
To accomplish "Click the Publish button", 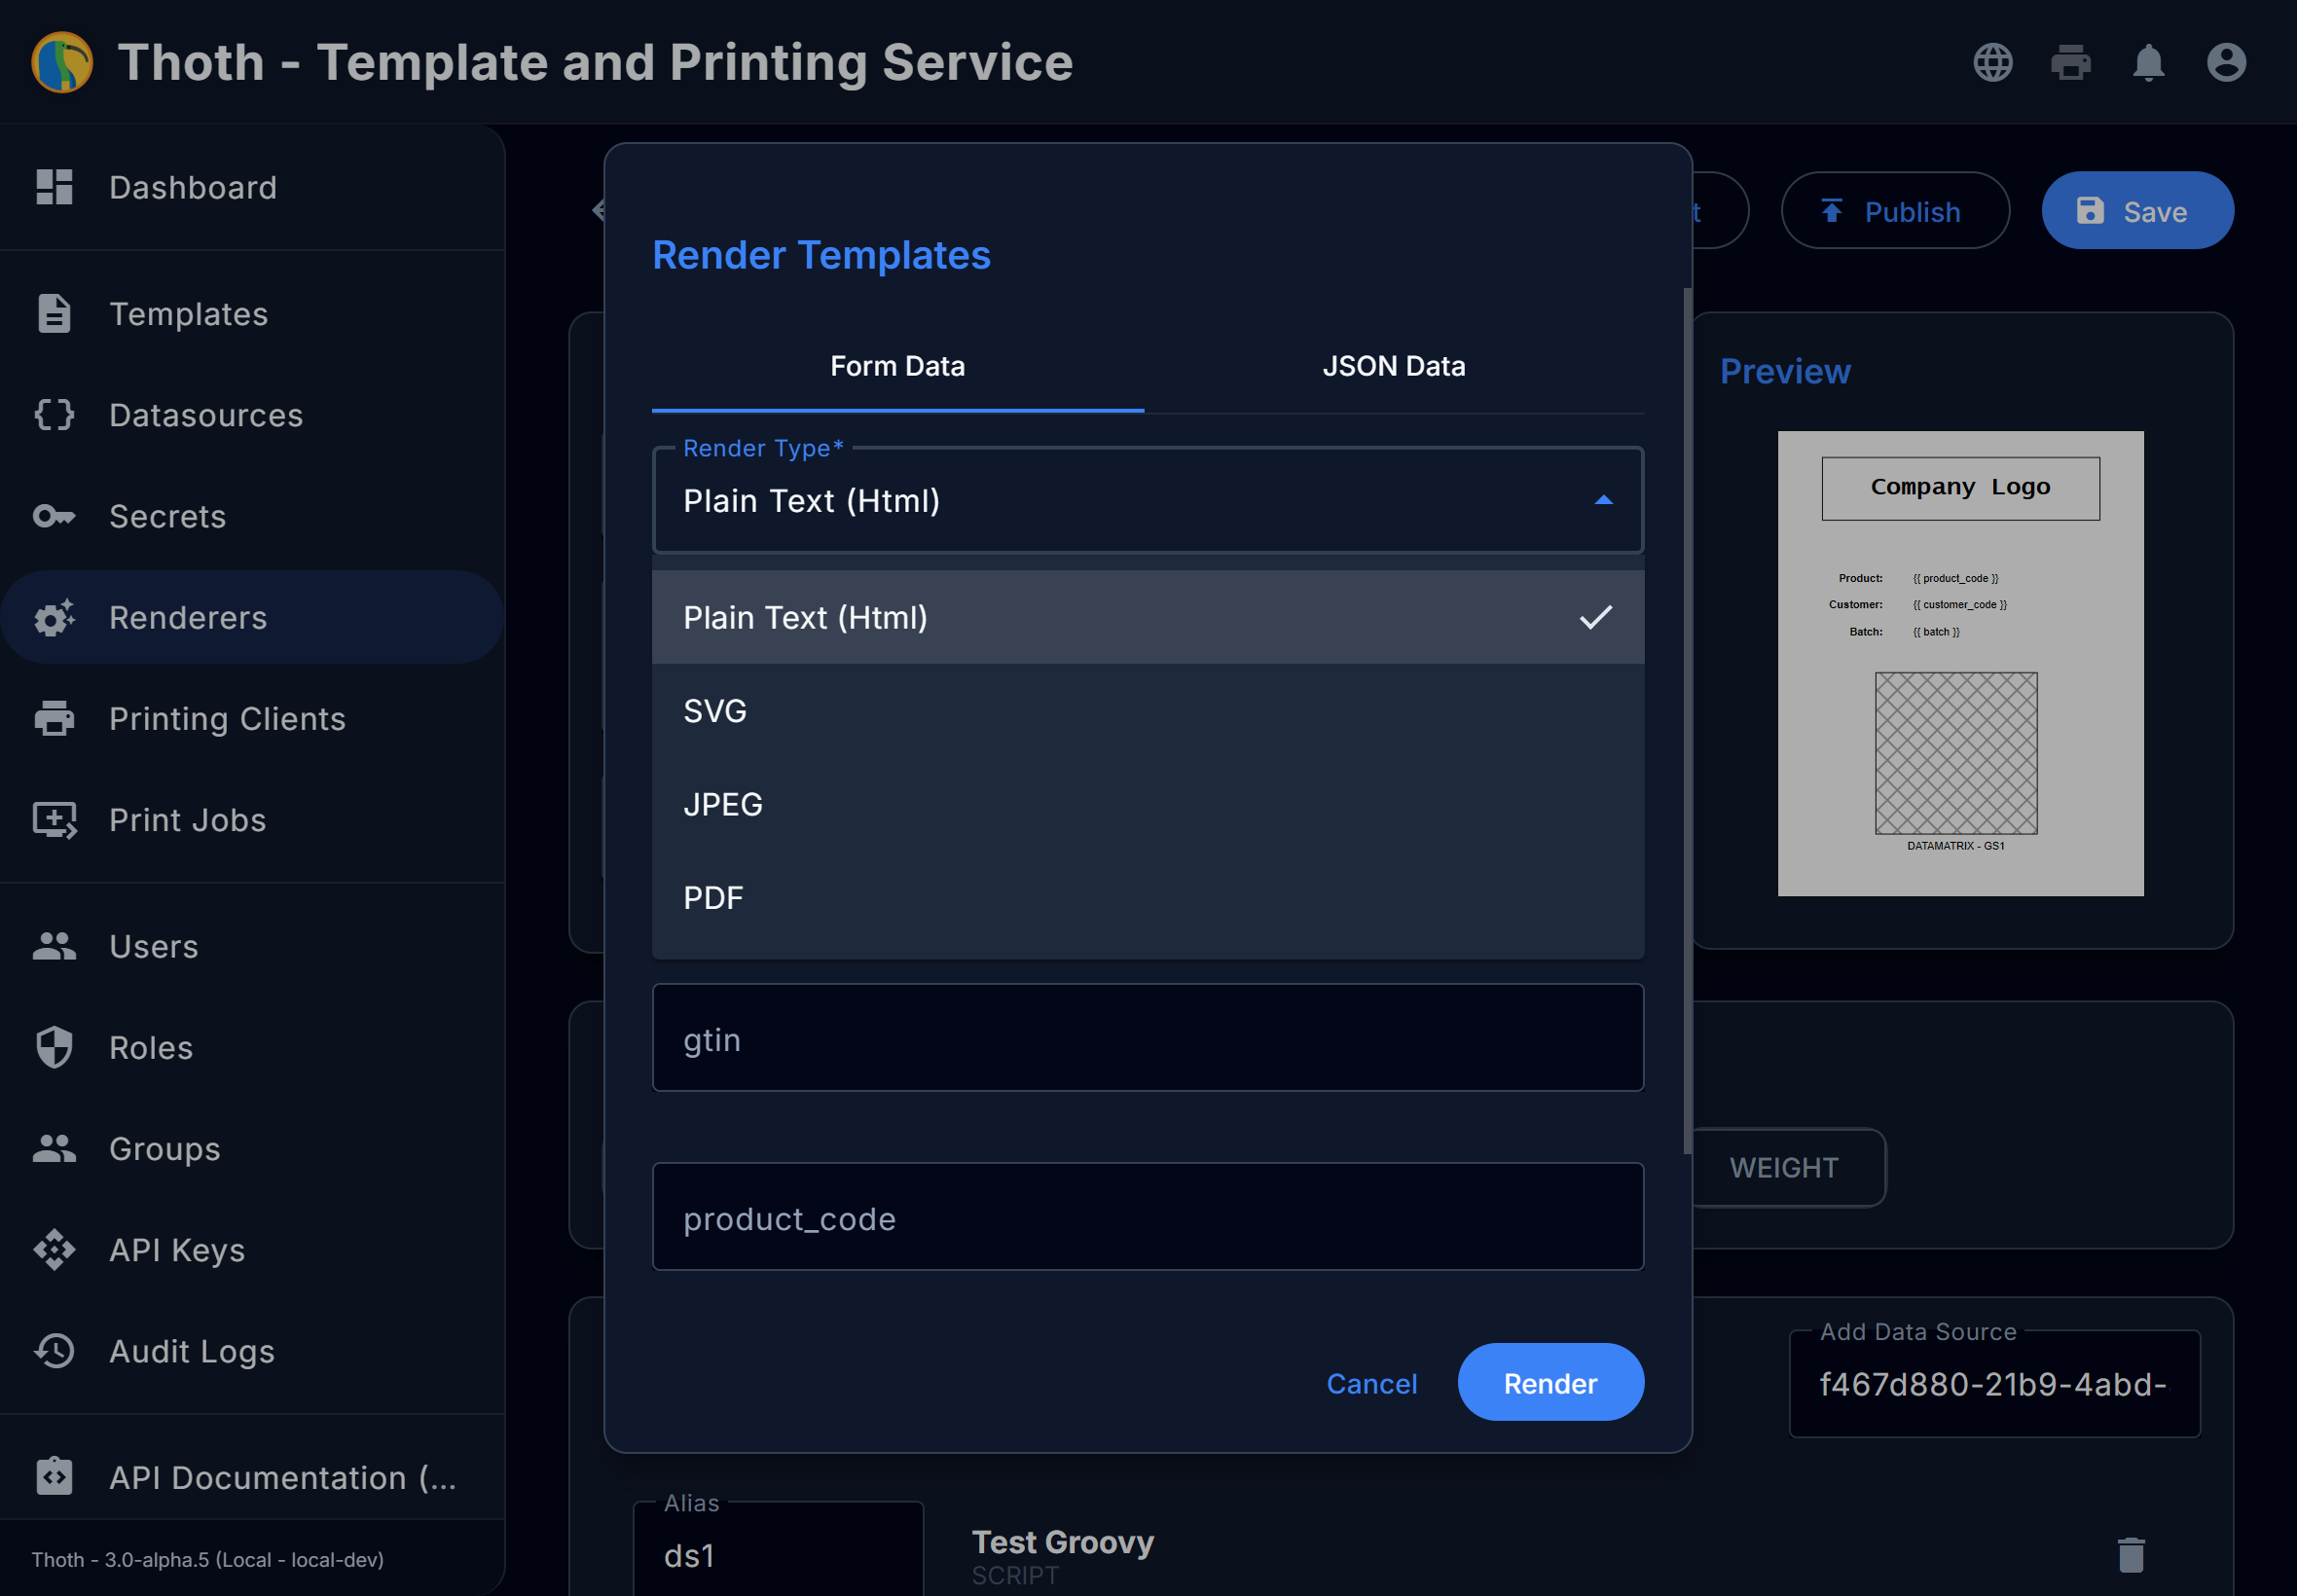I will [1894, 210].
